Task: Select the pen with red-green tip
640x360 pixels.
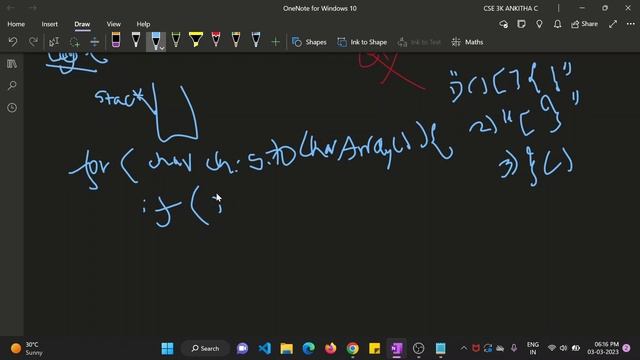Action: (236, 40)
